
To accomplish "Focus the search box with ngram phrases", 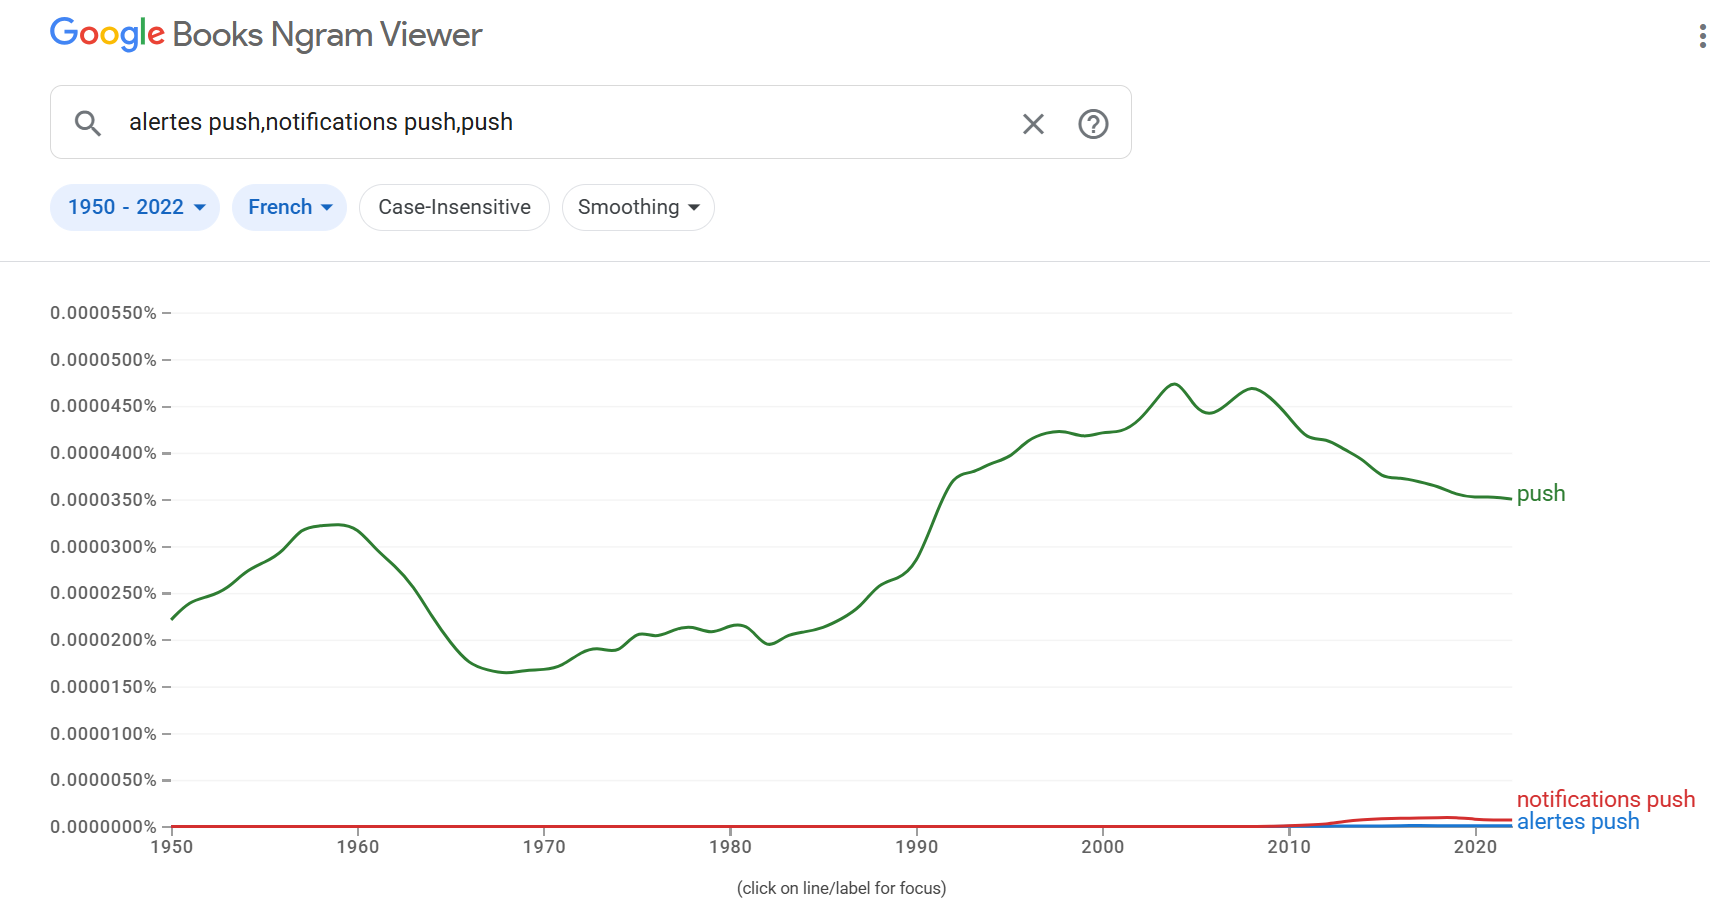I will click(560, 122).
